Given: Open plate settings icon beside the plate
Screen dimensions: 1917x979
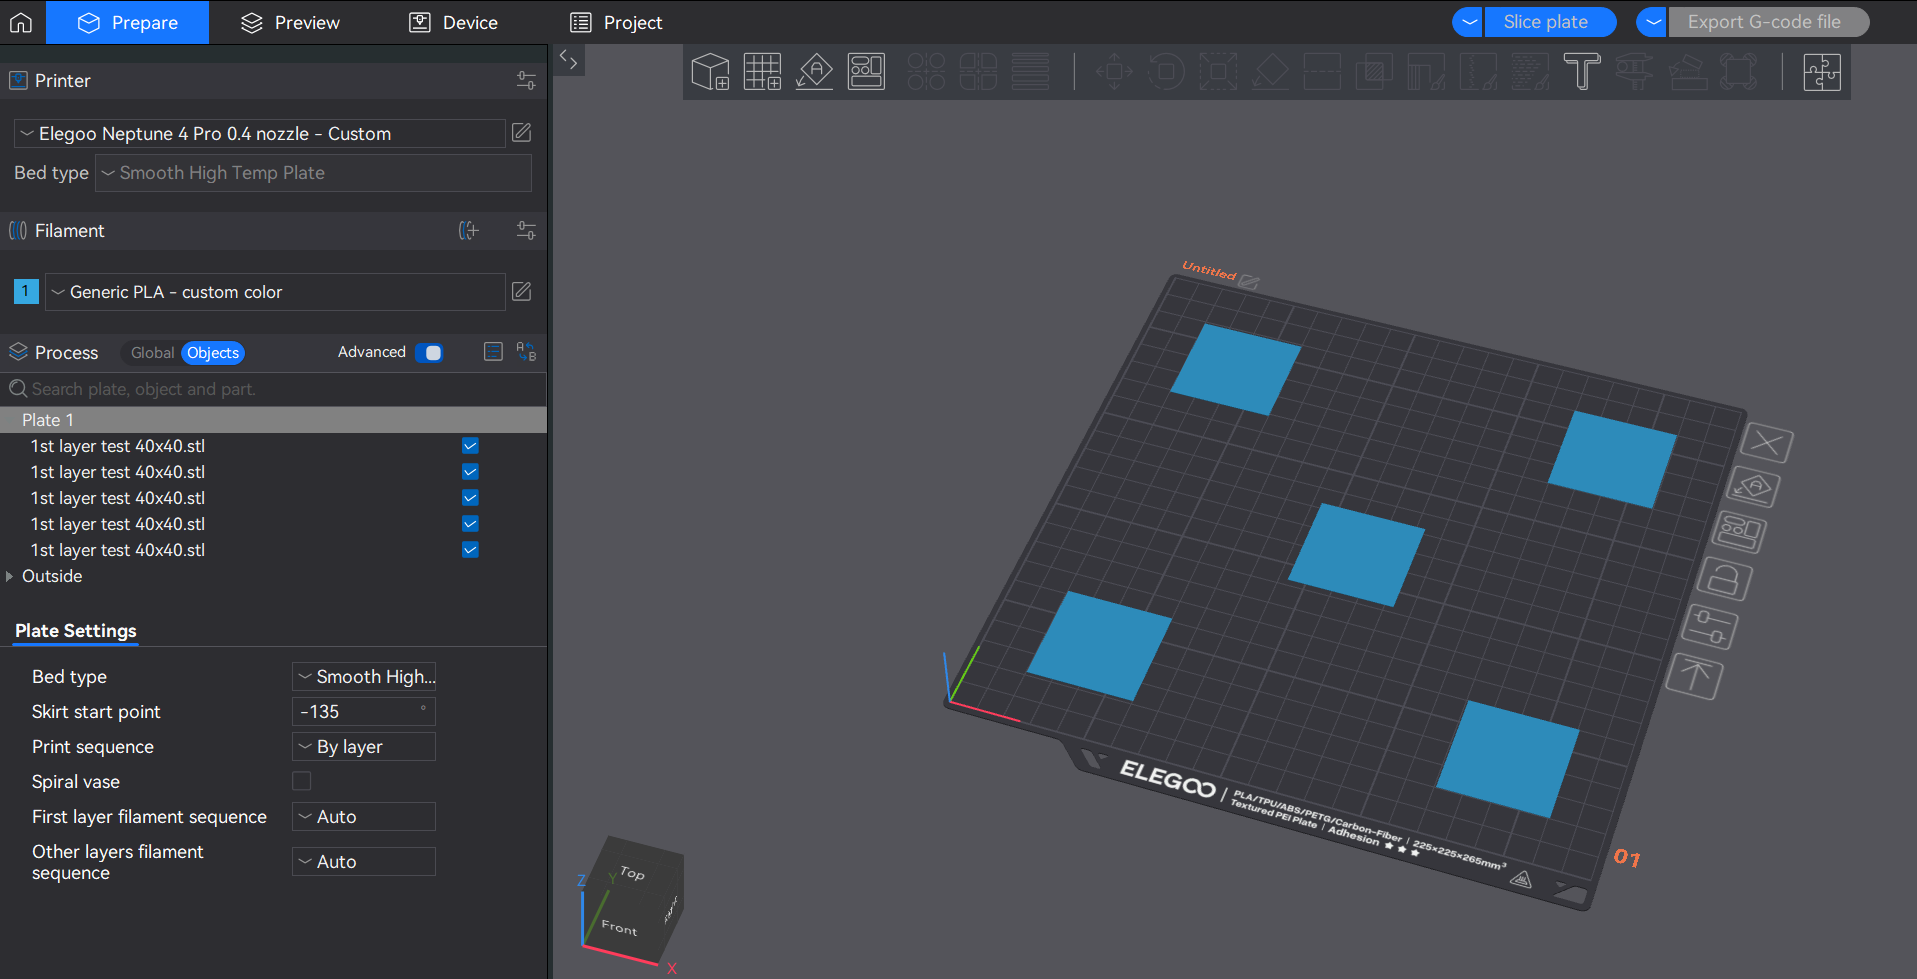Looking at the screenshot, I should tap(1709, 627).
